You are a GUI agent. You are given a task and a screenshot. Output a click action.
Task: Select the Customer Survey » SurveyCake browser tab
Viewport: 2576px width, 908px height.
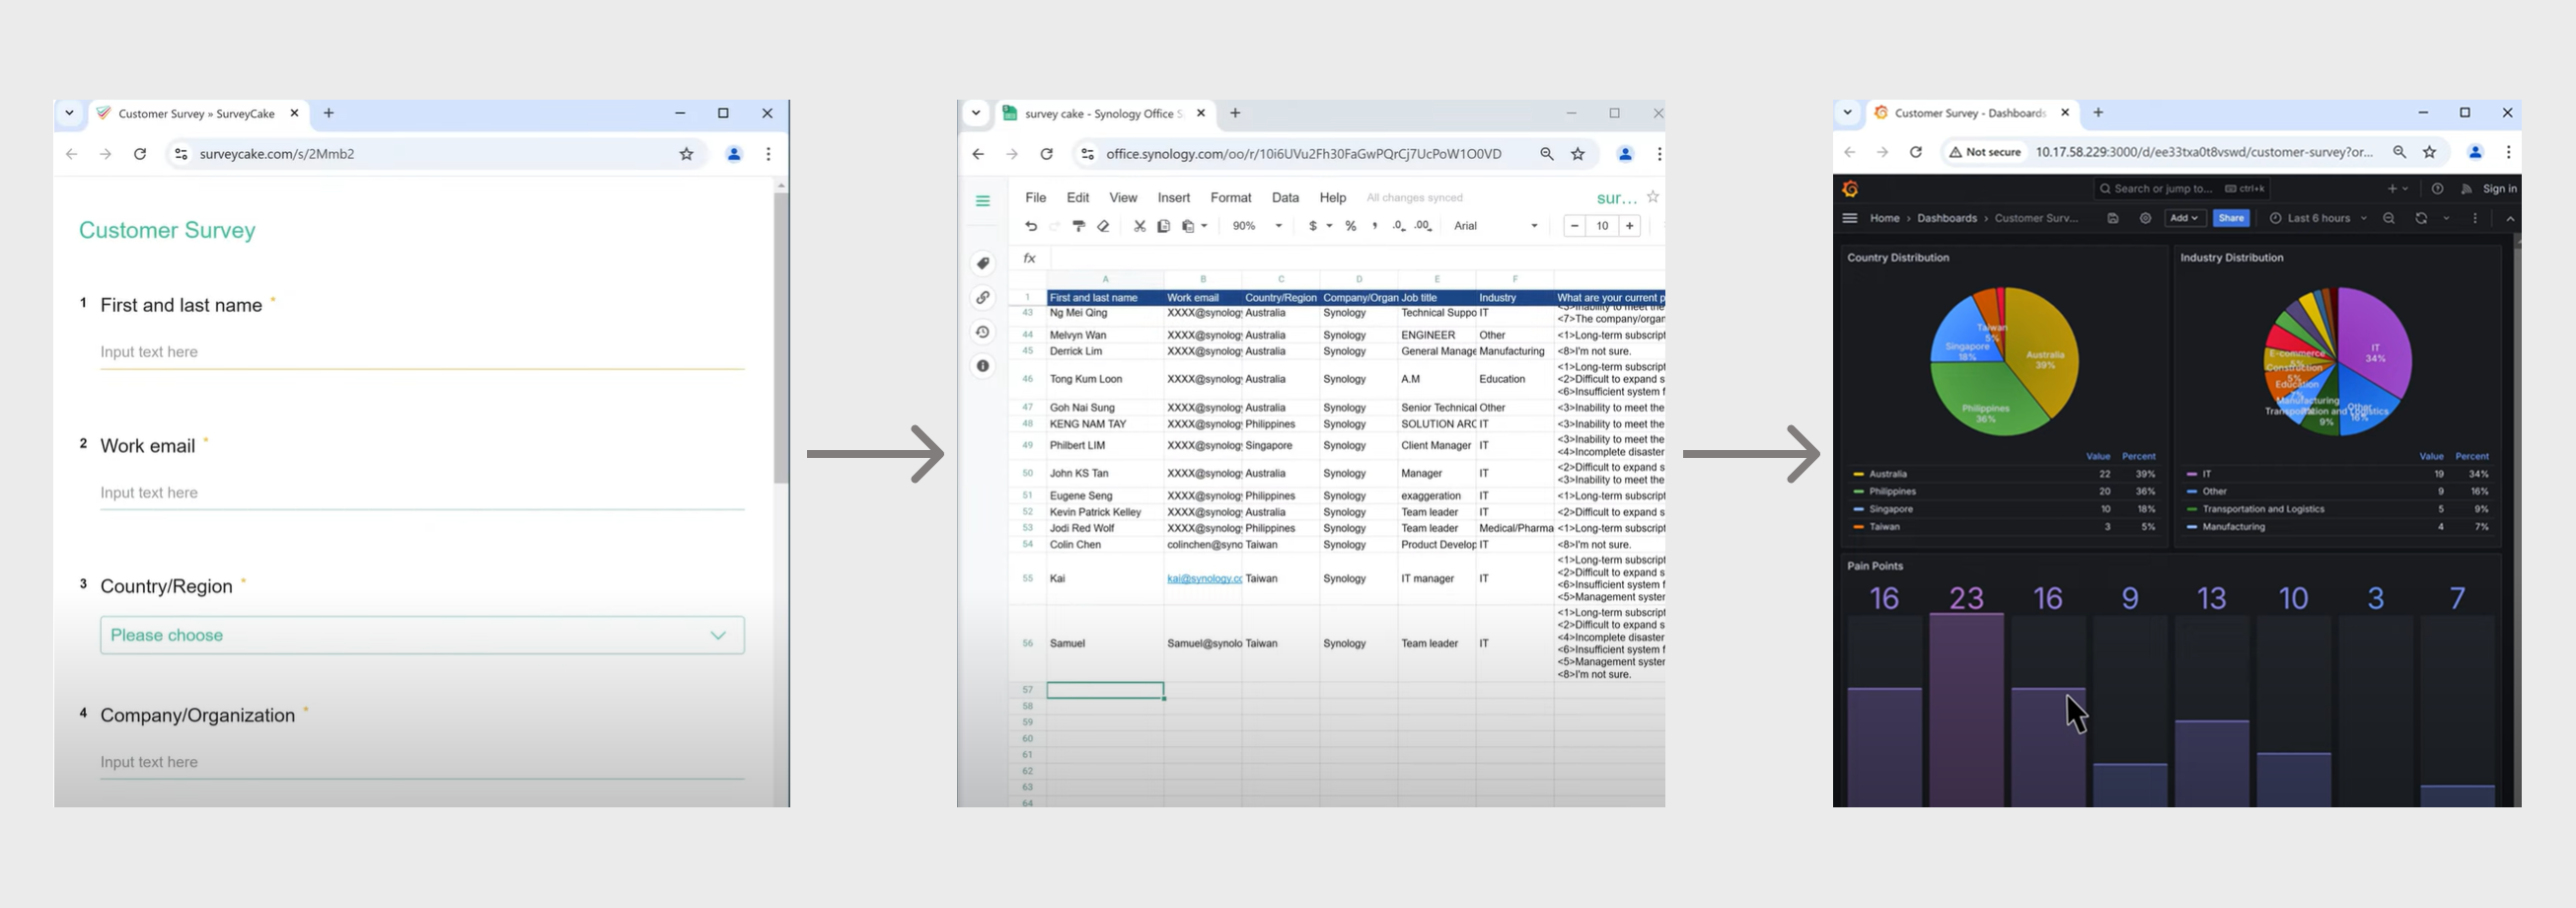click(198, 114)
